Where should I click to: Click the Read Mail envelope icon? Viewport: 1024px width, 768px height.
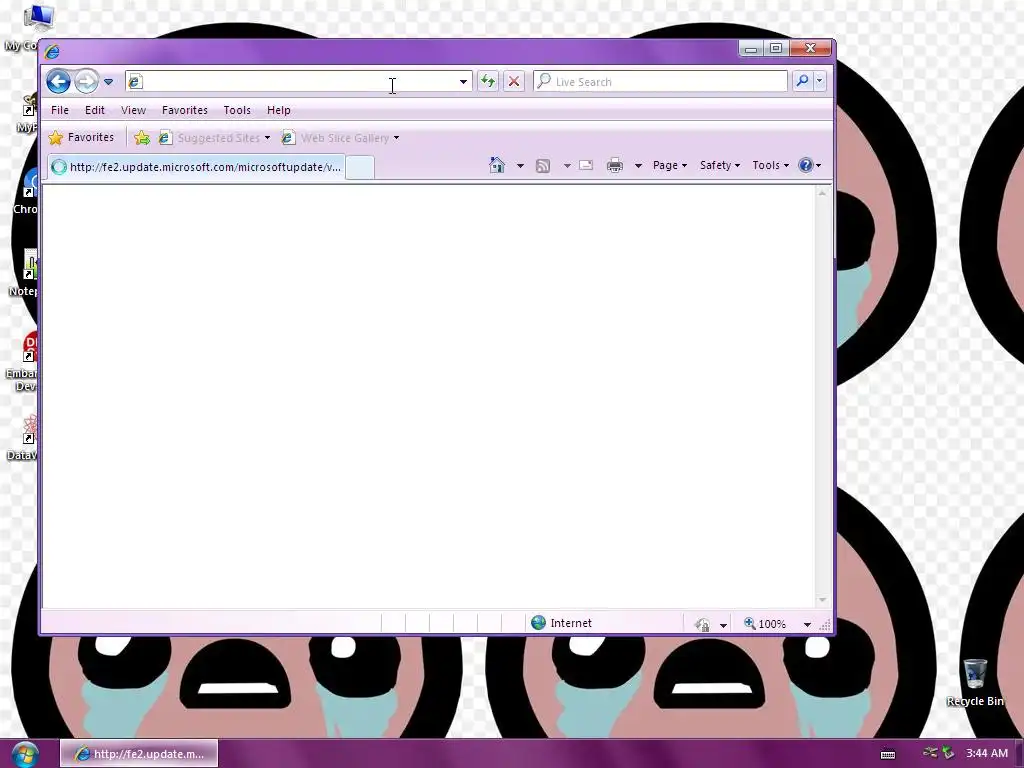pyautogui.click(x=586, y=165)
